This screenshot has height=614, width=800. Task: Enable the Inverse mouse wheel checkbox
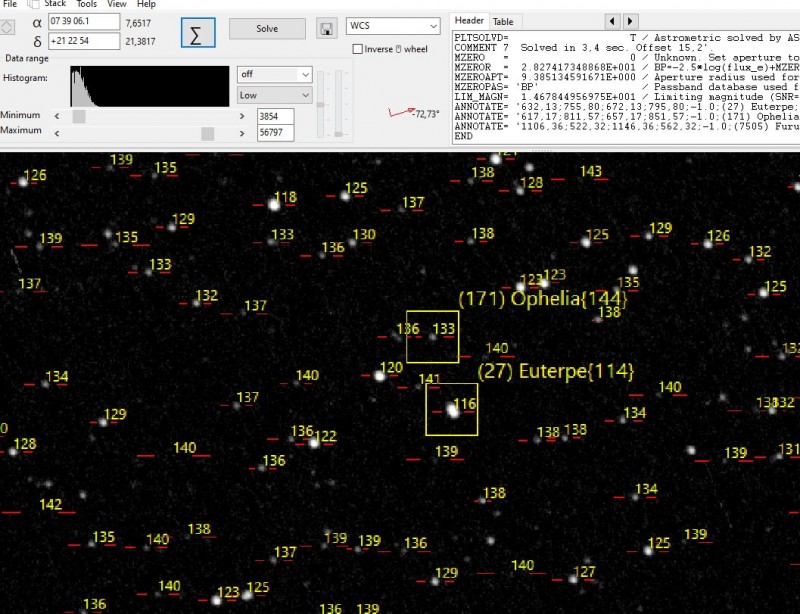point(358,49)
